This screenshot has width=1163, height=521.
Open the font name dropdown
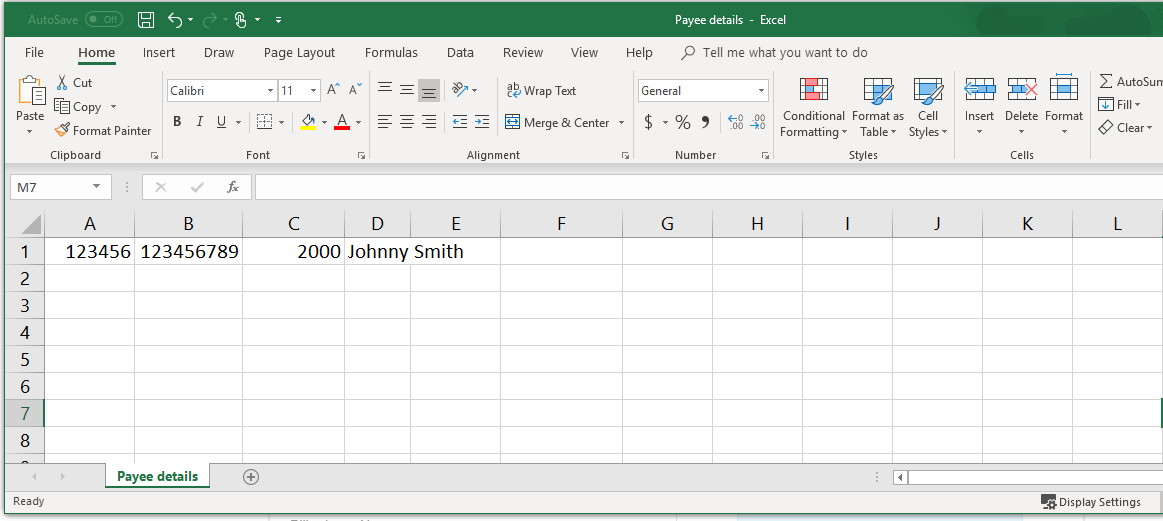270,91
